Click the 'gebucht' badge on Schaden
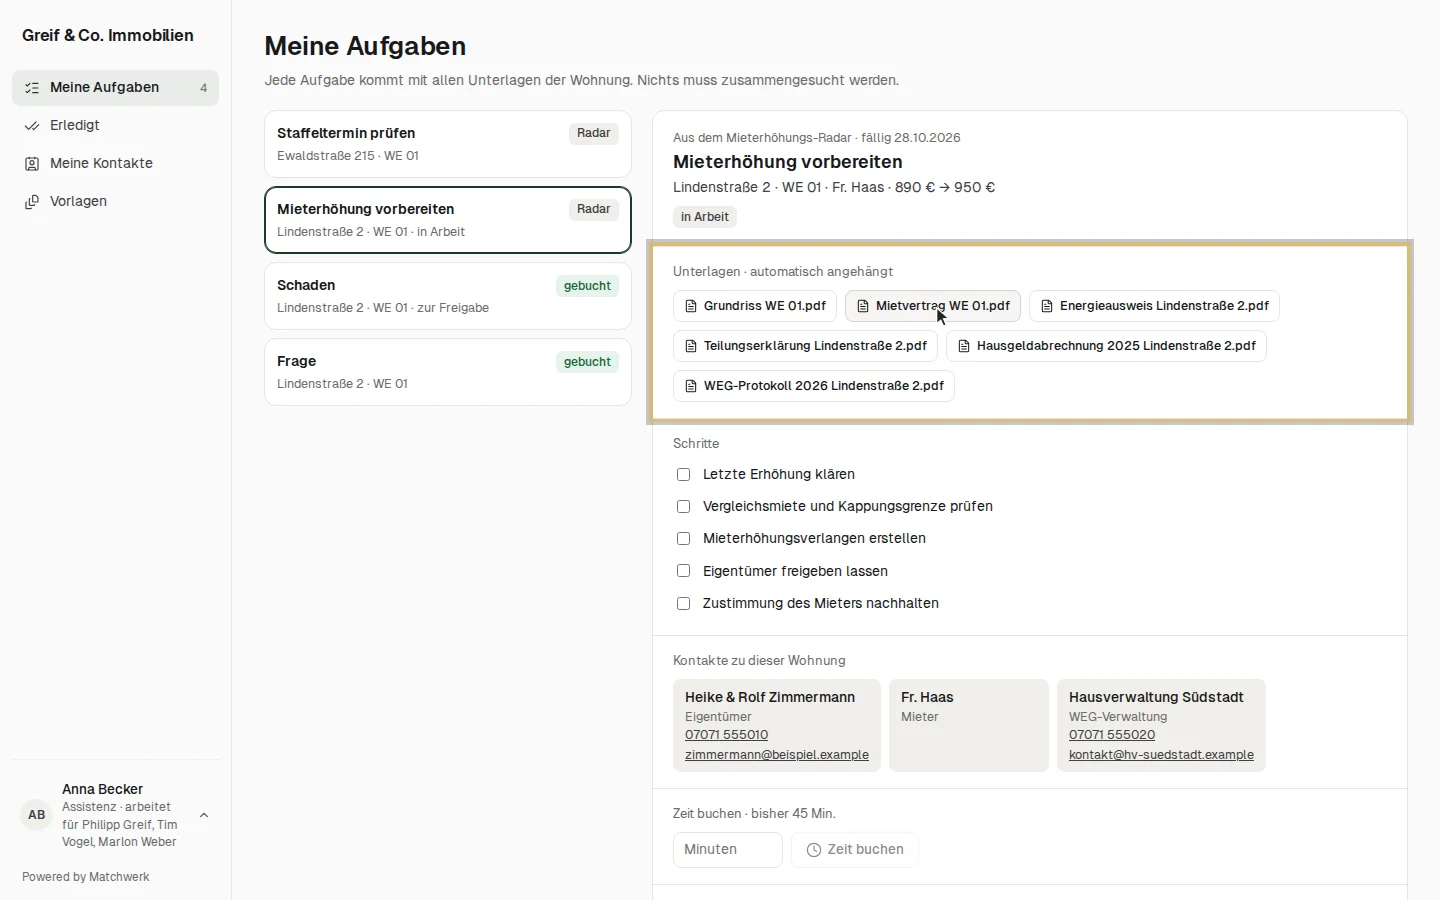The image size is (1440, 900). pyautogui.click(x=587, y=286)
